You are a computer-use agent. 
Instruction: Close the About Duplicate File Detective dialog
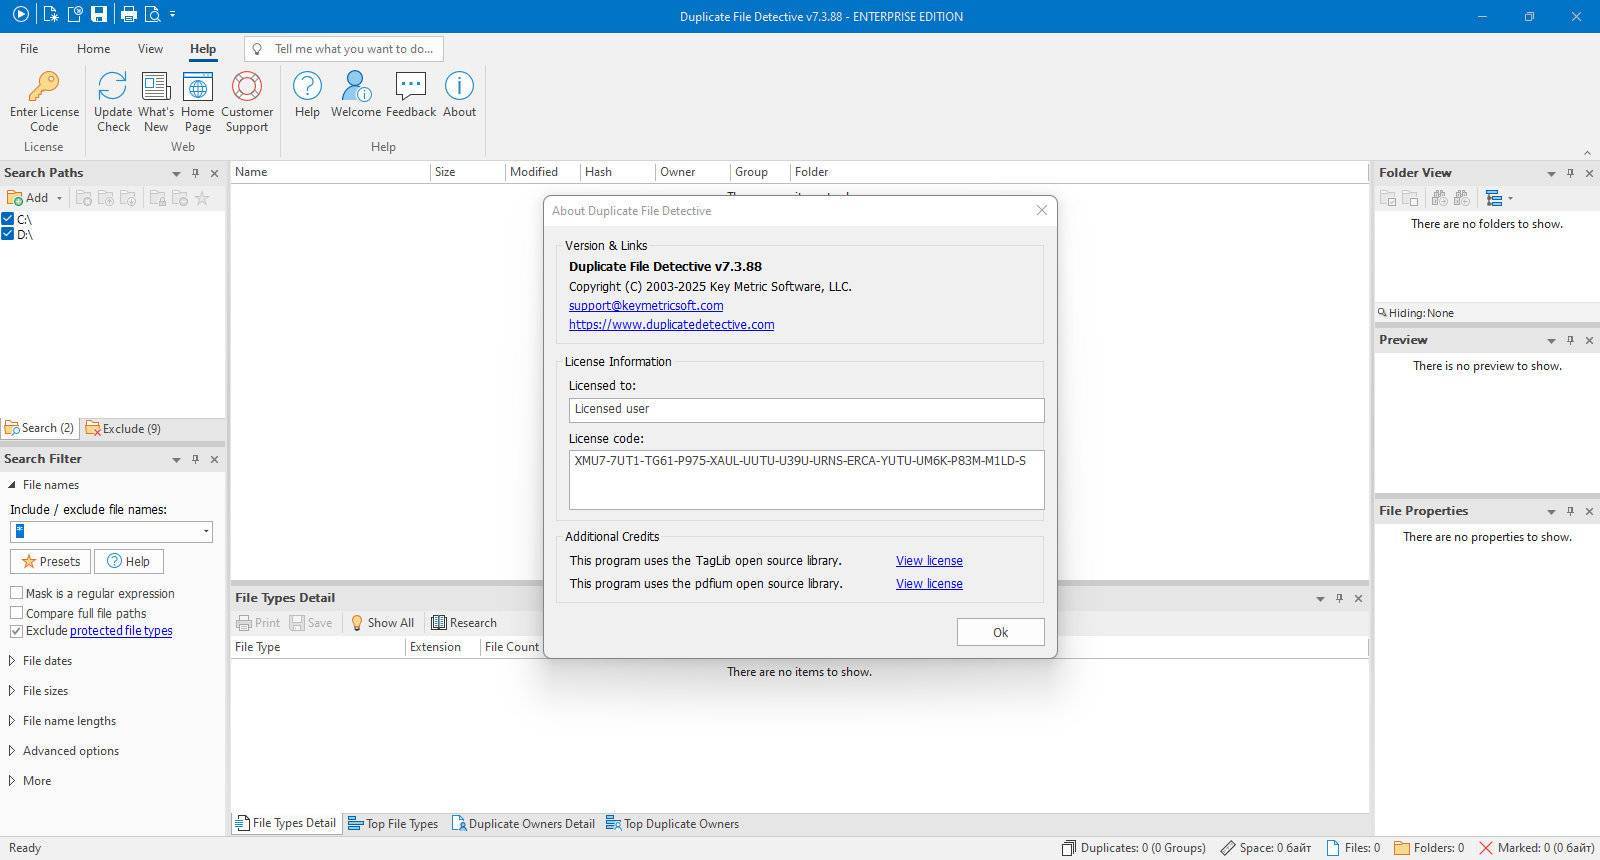coord(1042,210)
